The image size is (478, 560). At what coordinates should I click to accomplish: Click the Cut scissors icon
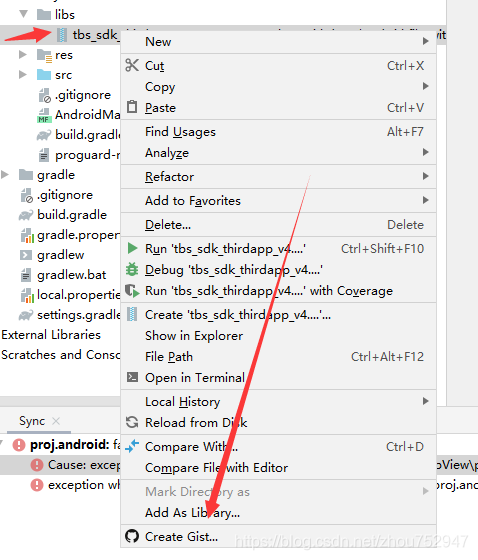pos(132,65)
